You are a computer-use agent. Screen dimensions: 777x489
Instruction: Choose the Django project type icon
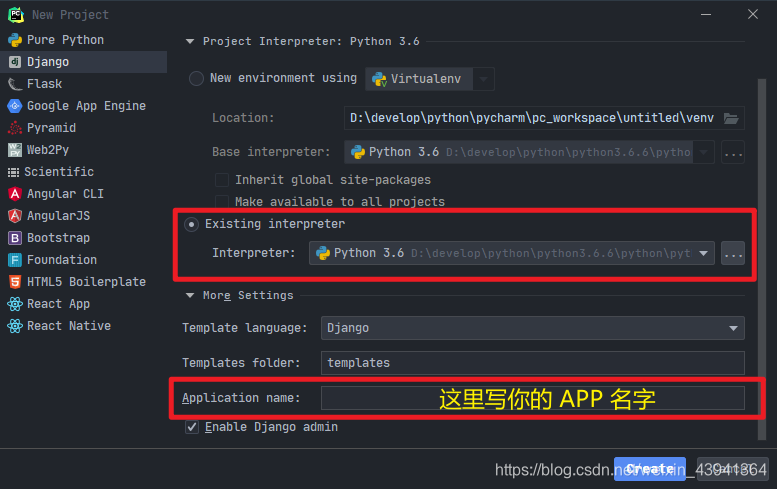(x=15, y=62)
